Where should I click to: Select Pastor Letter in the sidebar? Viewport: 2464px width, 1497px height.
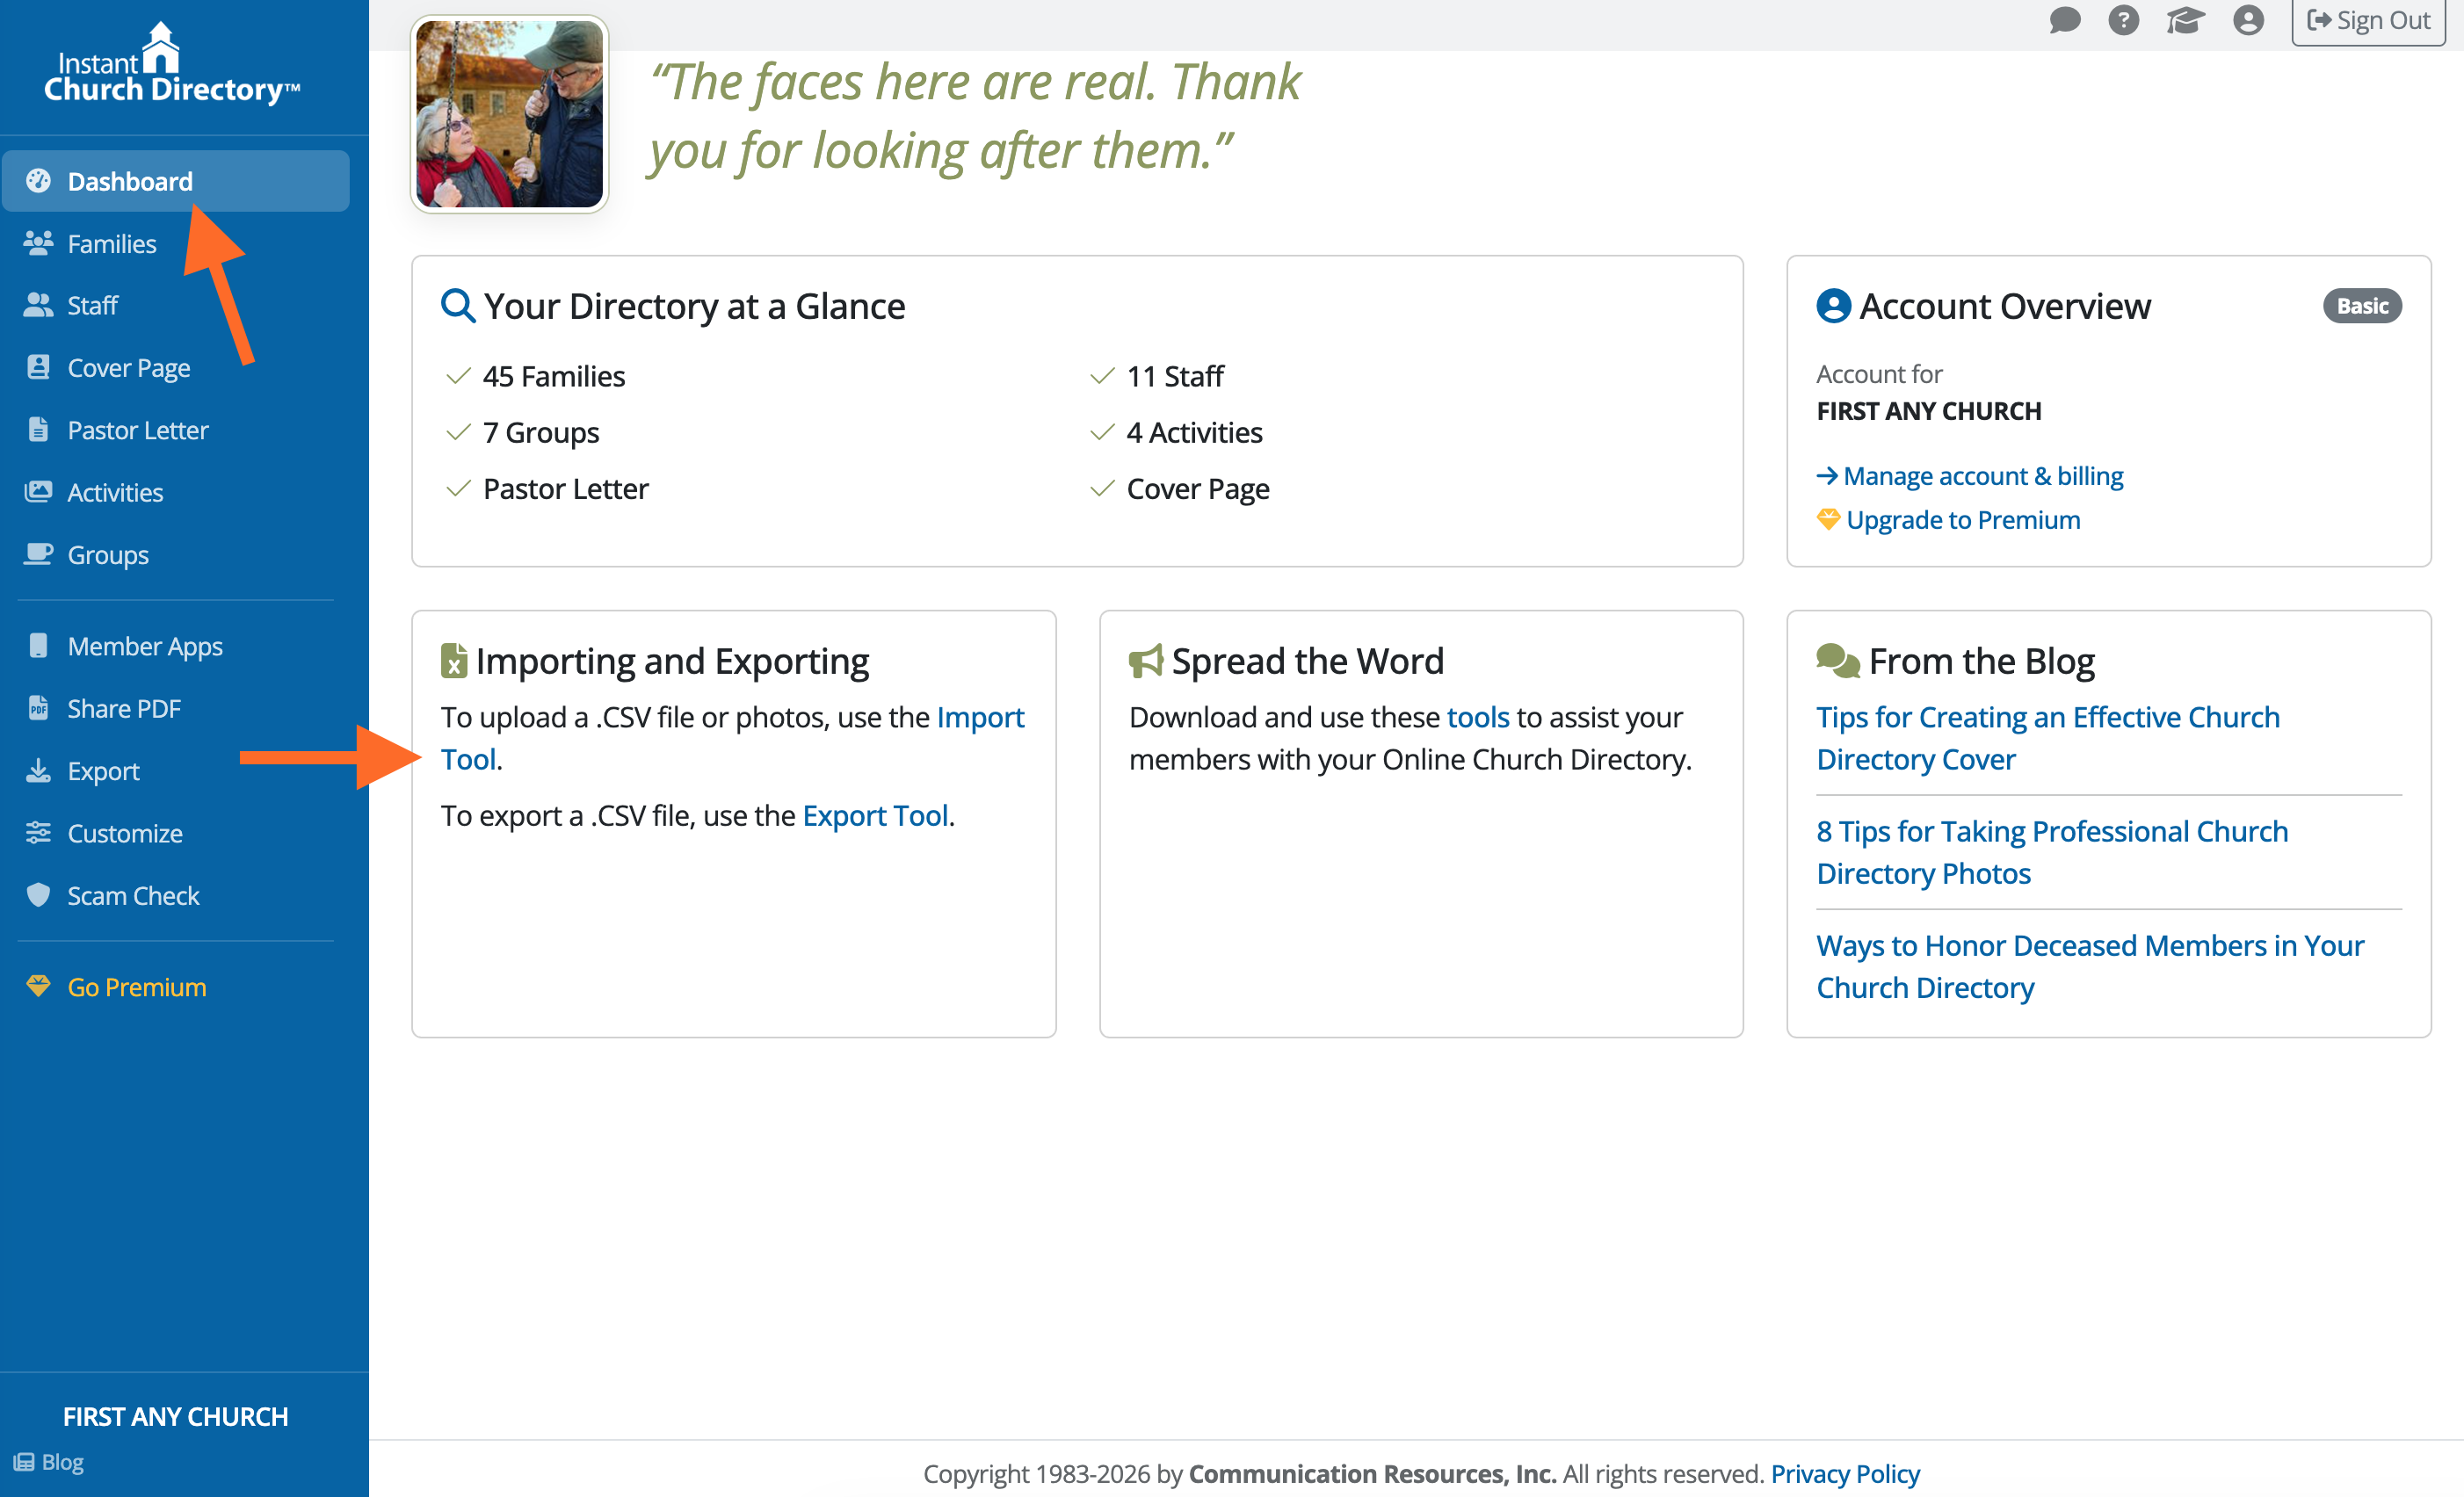pyautogui.click(x=137, y=430)
